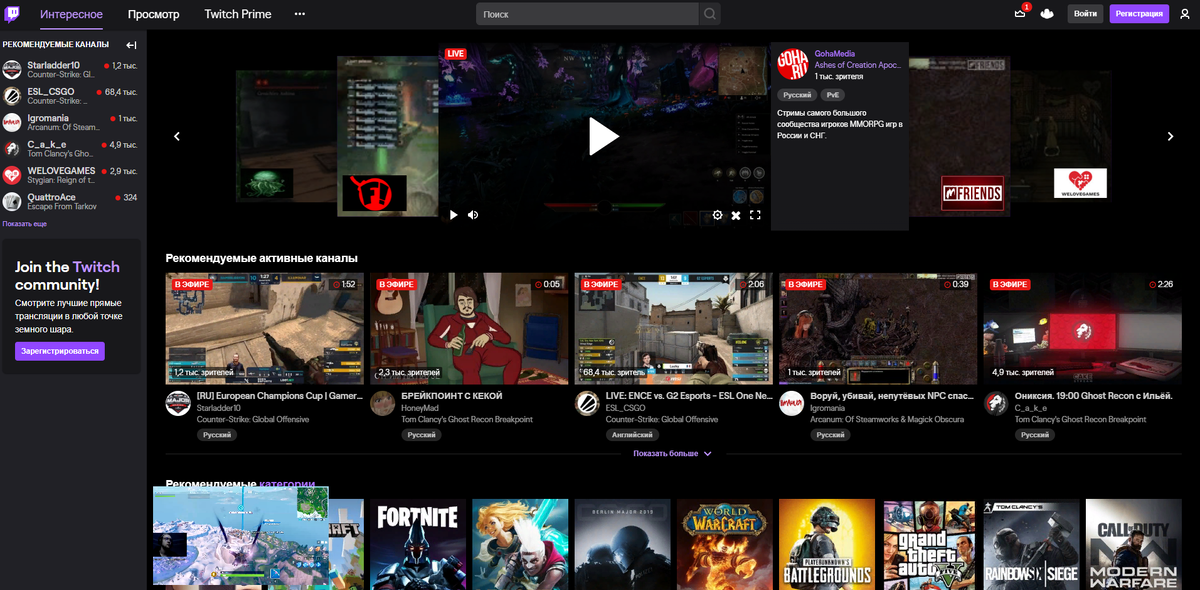This screenshot has width=1200, height=590.
Task: Open Twitch Prime tab
Action: (x=238, y=15)
